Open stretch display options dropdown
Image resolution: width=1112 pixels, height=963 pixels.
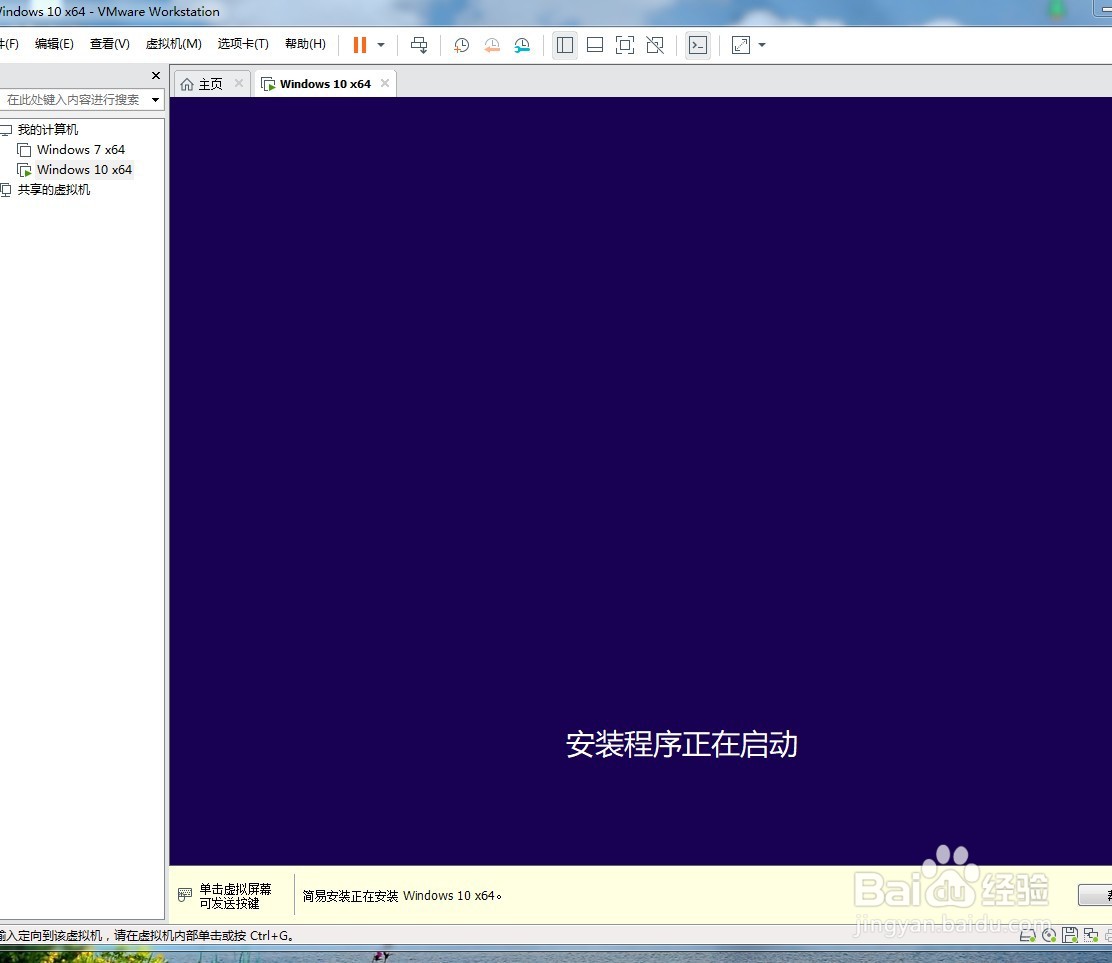[x=762, y=45]
